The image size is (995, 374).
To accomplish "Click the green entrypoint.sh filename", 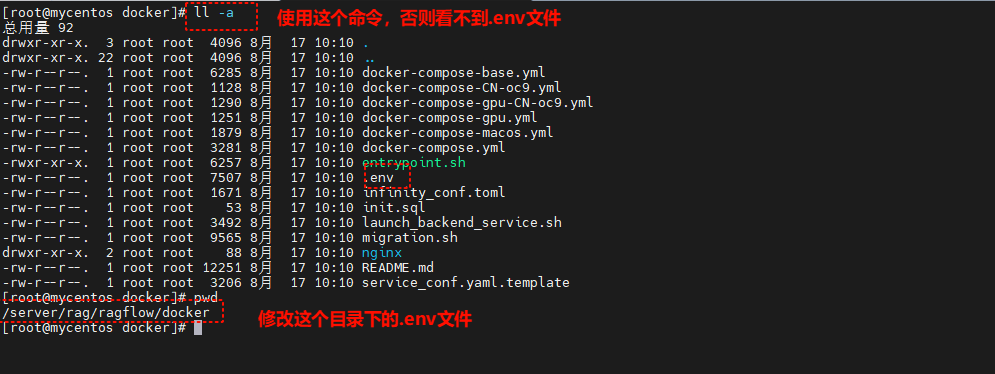I will [x=414, y=163].
